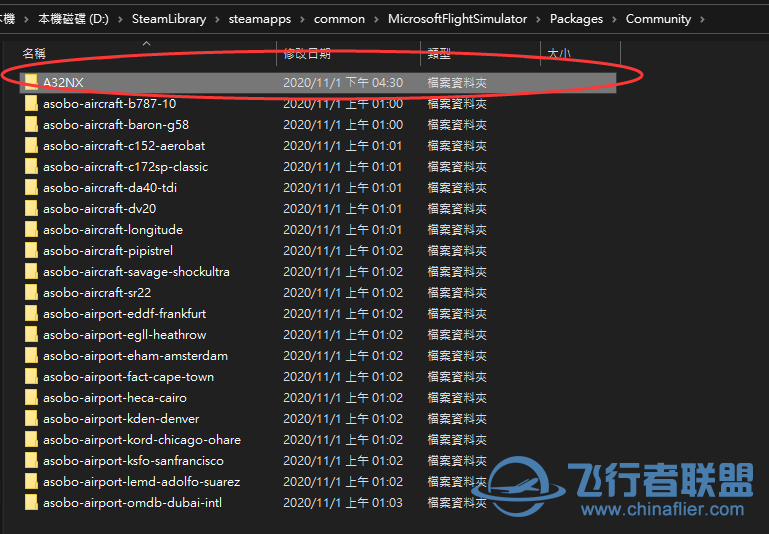Select asobo-aircraft-c152-aerobat folder name
Image resolution: width=769 pixels, height=534 pixels.
[x=124, y=146]
